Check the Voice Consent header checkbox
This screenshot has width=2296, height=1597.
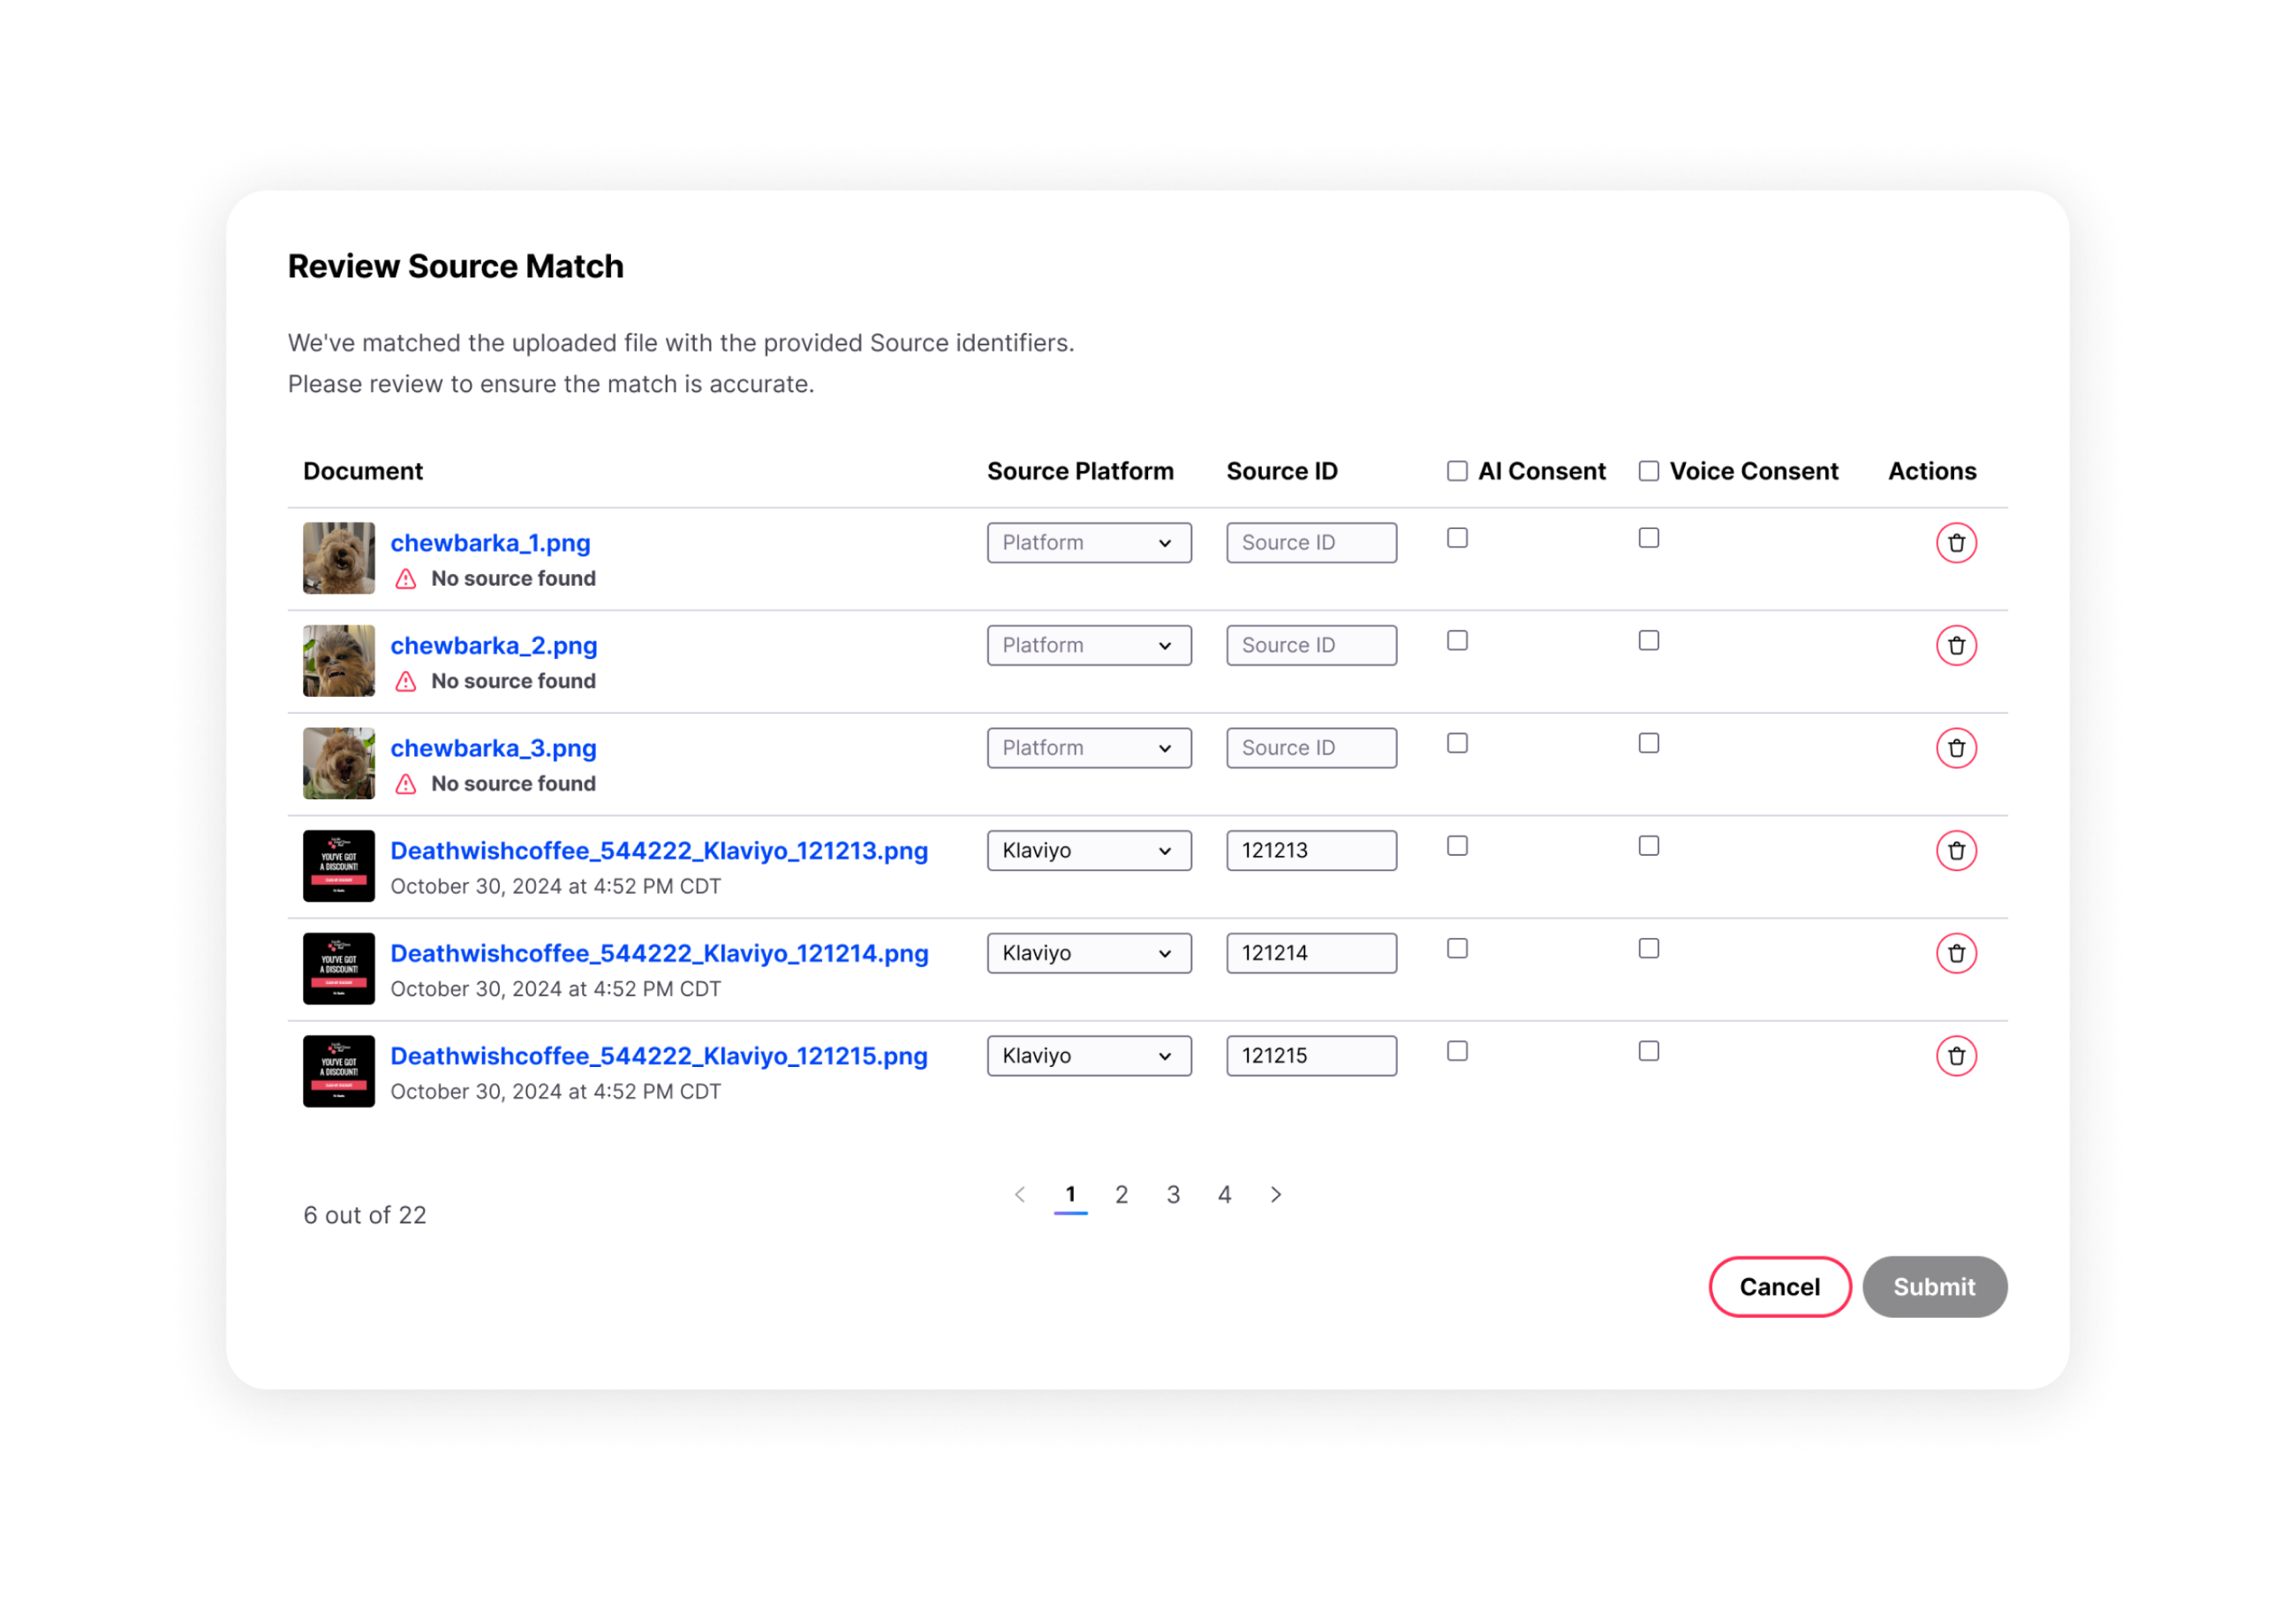(x=1648, y=471)
